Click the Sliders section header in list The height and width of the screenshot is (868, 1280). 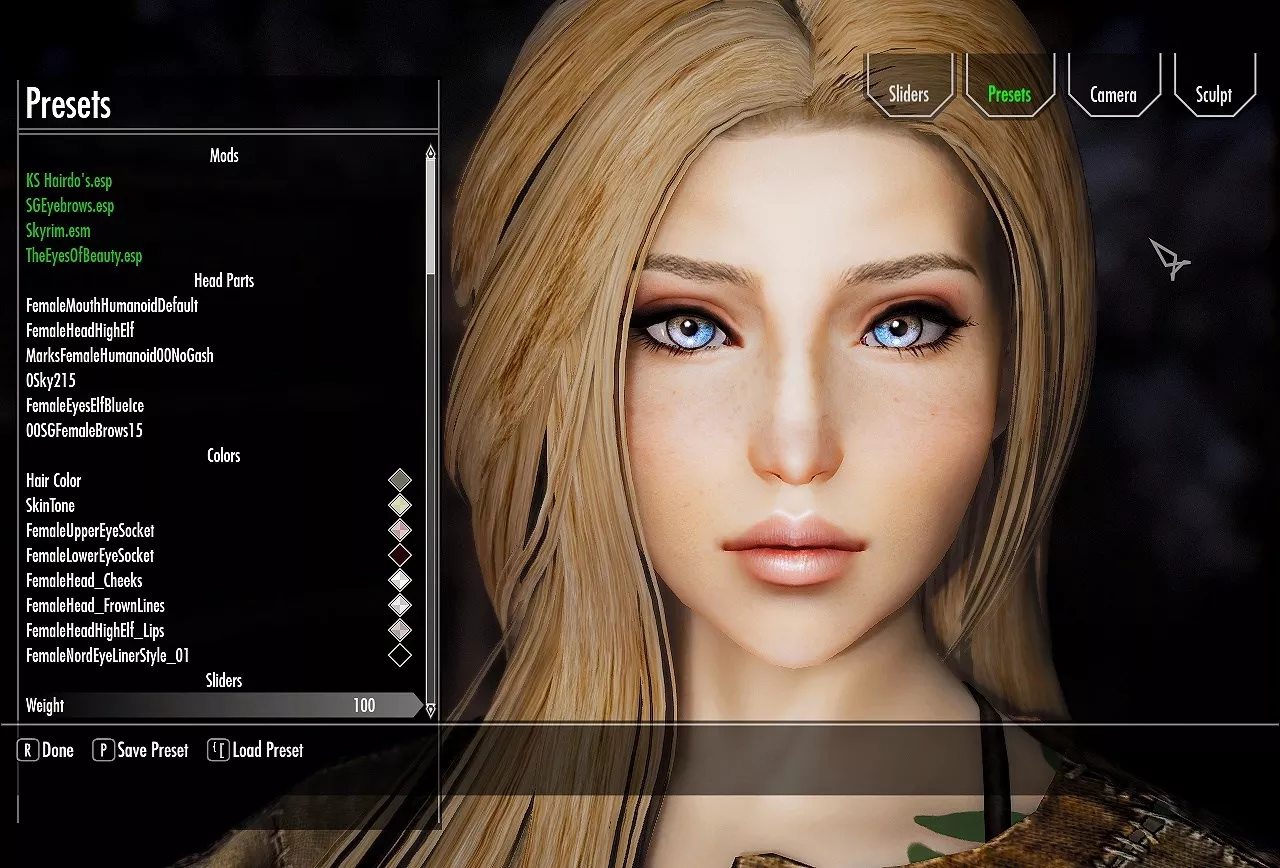[224, 681]
